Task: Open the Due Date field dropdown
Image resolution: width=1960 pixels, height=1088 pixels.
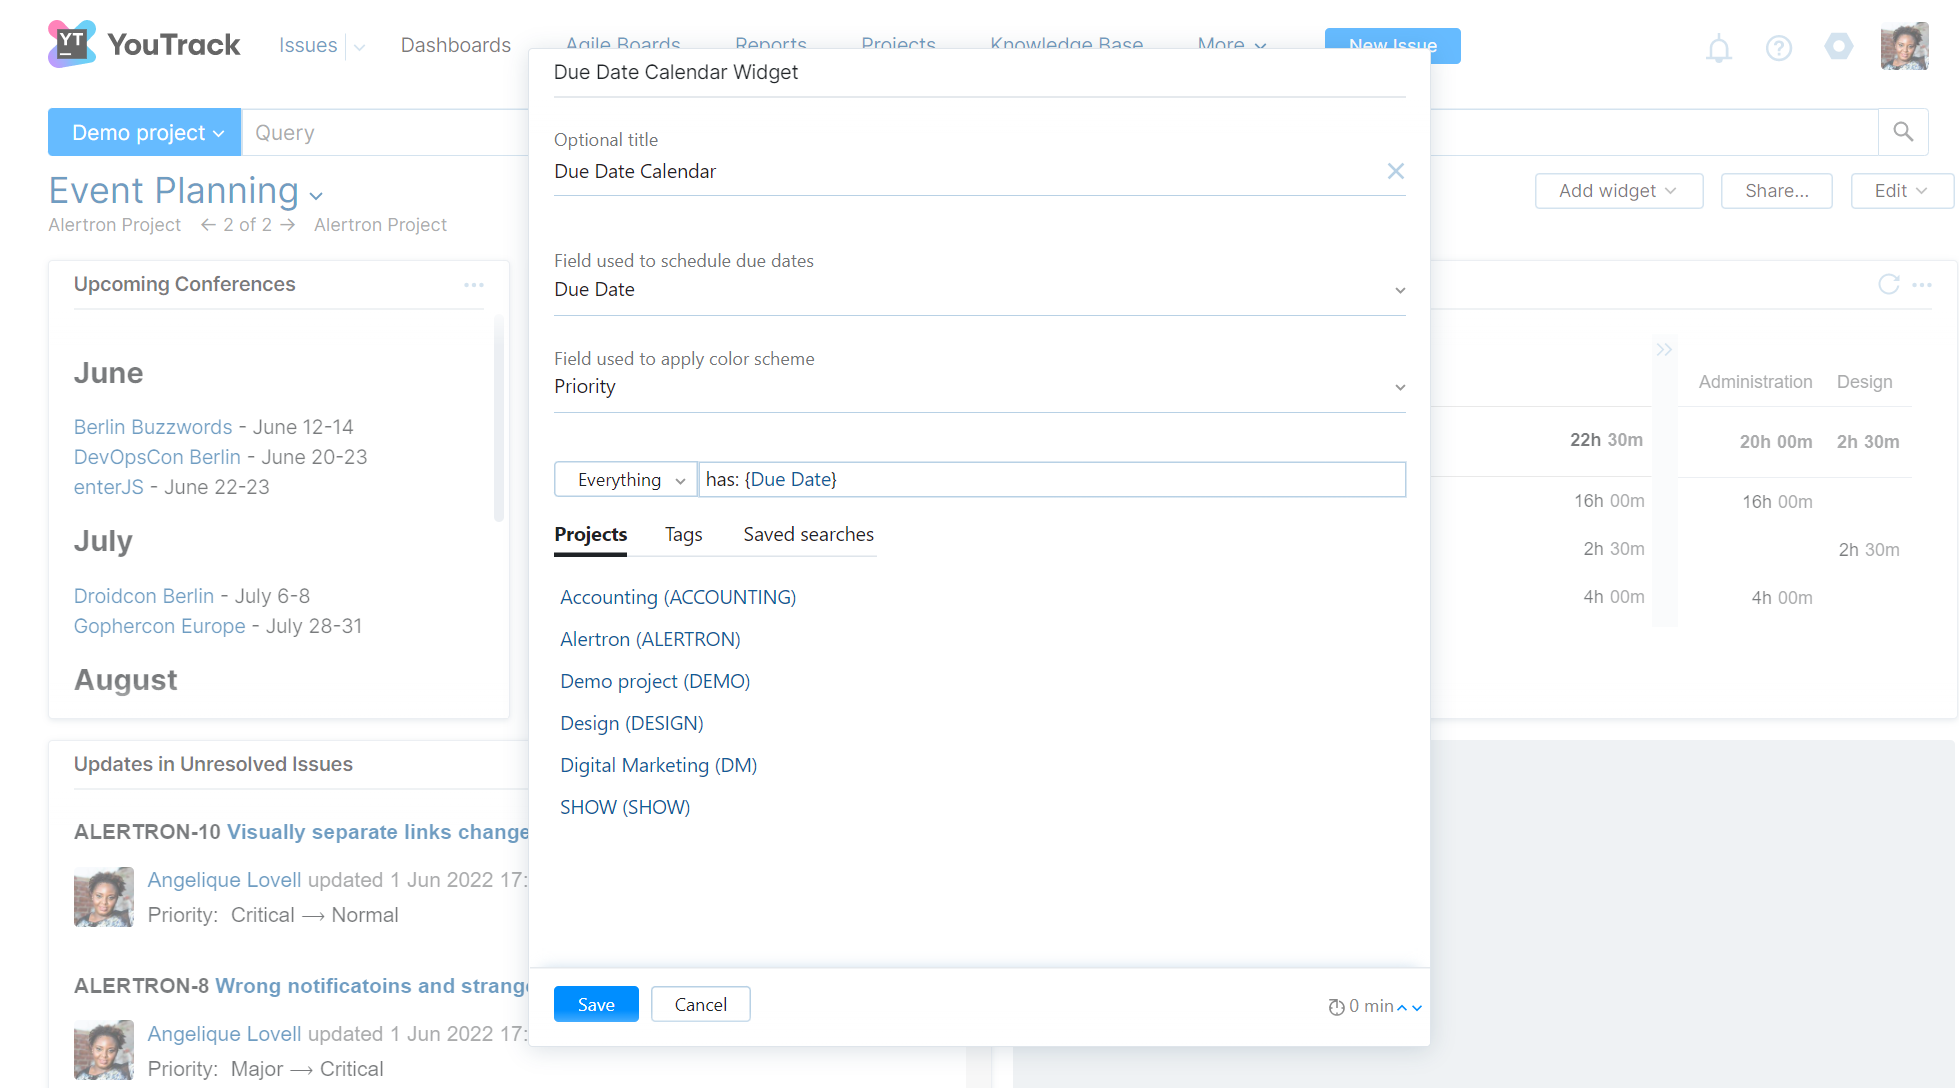Action: click(x=1399, y=290)
